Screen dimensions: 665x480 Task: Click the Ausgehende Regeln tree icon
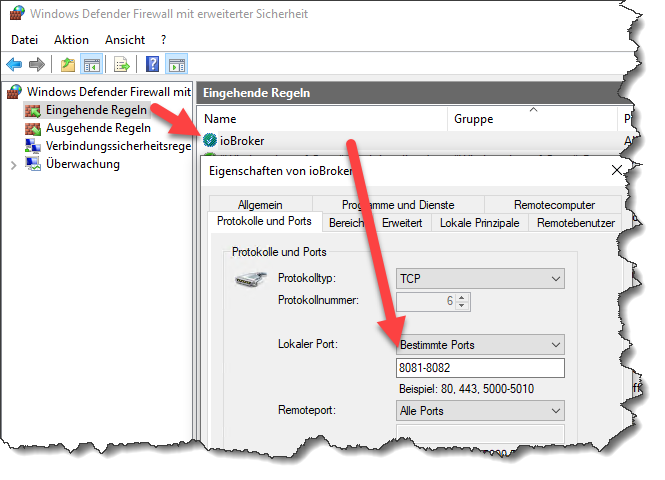pyautogui.click(x=33, y=128)
